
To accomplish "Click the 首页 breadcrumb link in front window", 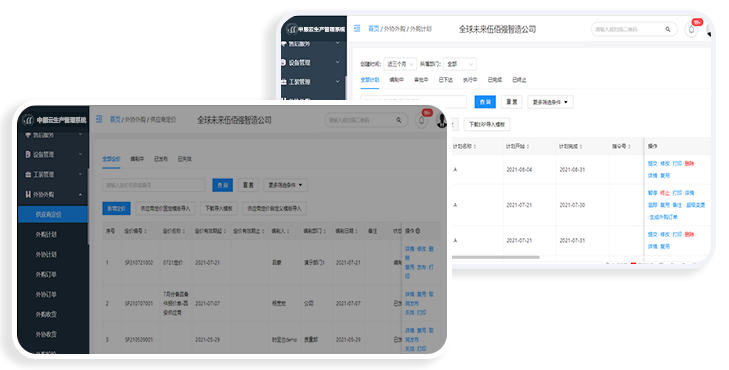I will (115, 120).
